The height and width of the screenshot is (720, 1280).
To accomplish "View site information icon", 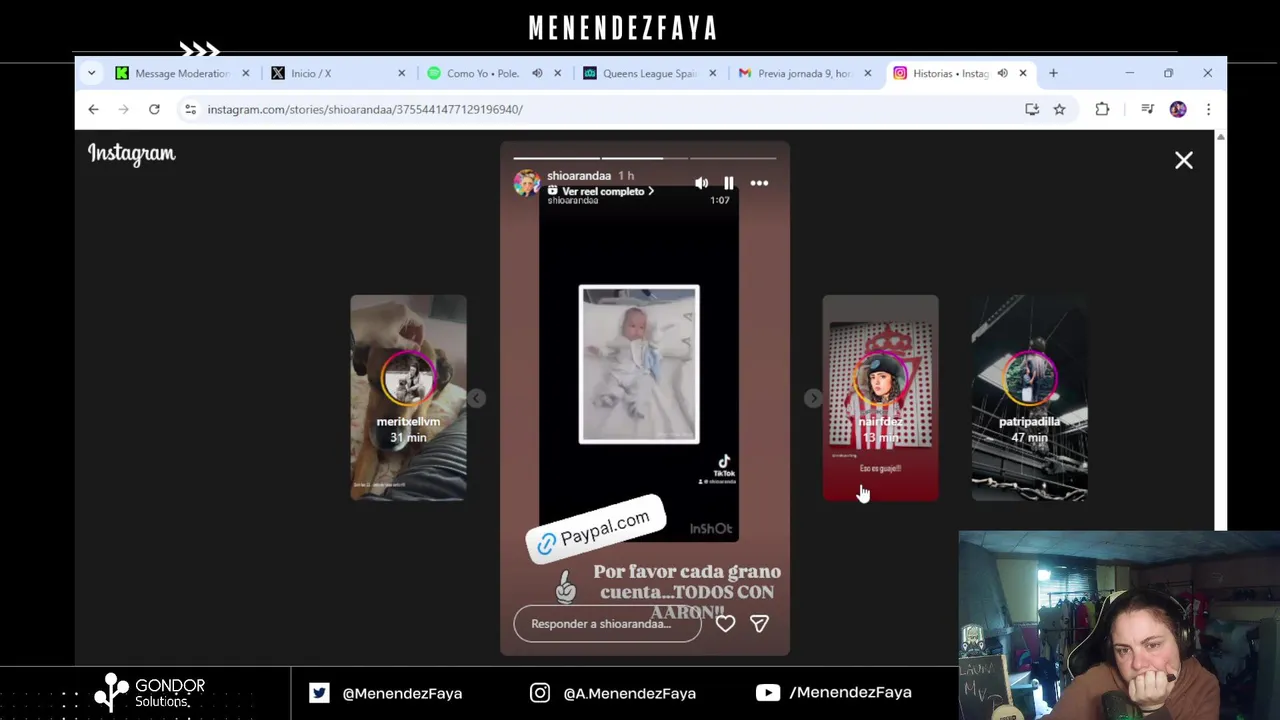I will point(190,109).
